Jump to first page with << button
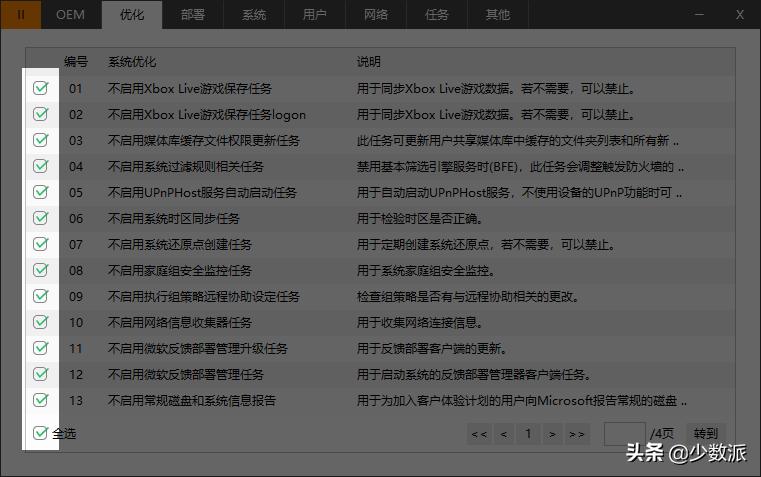 [479, 434]
